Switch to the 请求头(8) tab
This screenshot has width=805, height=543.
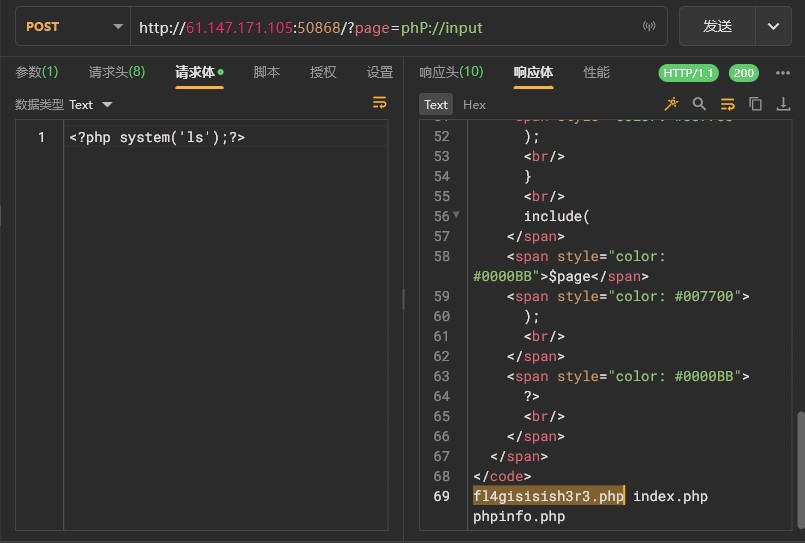[117, 72]
